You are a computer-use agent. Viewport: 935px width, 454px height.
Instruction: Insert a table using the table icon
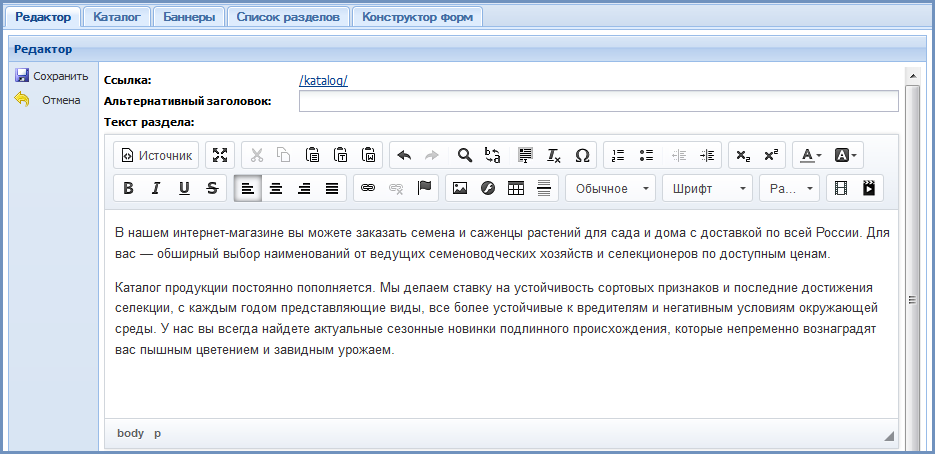(516, 187)
